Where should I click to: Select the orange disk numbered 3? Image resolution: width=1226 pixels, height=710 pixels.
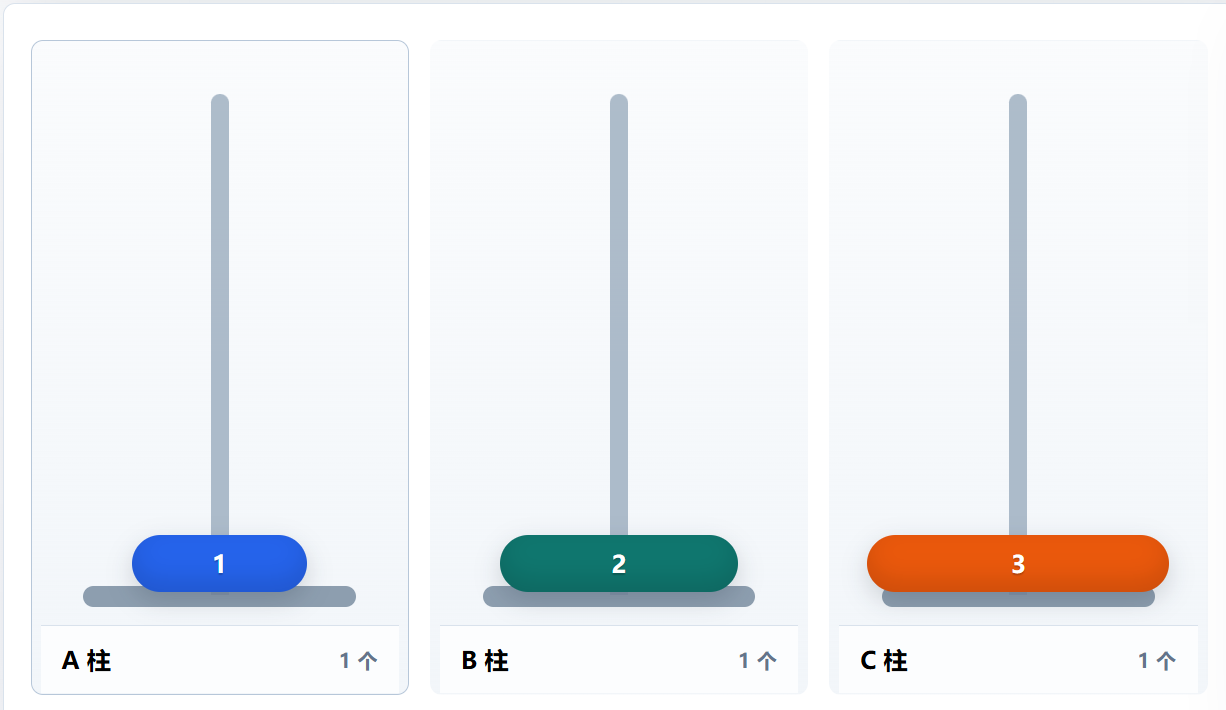pos(1018,563)
